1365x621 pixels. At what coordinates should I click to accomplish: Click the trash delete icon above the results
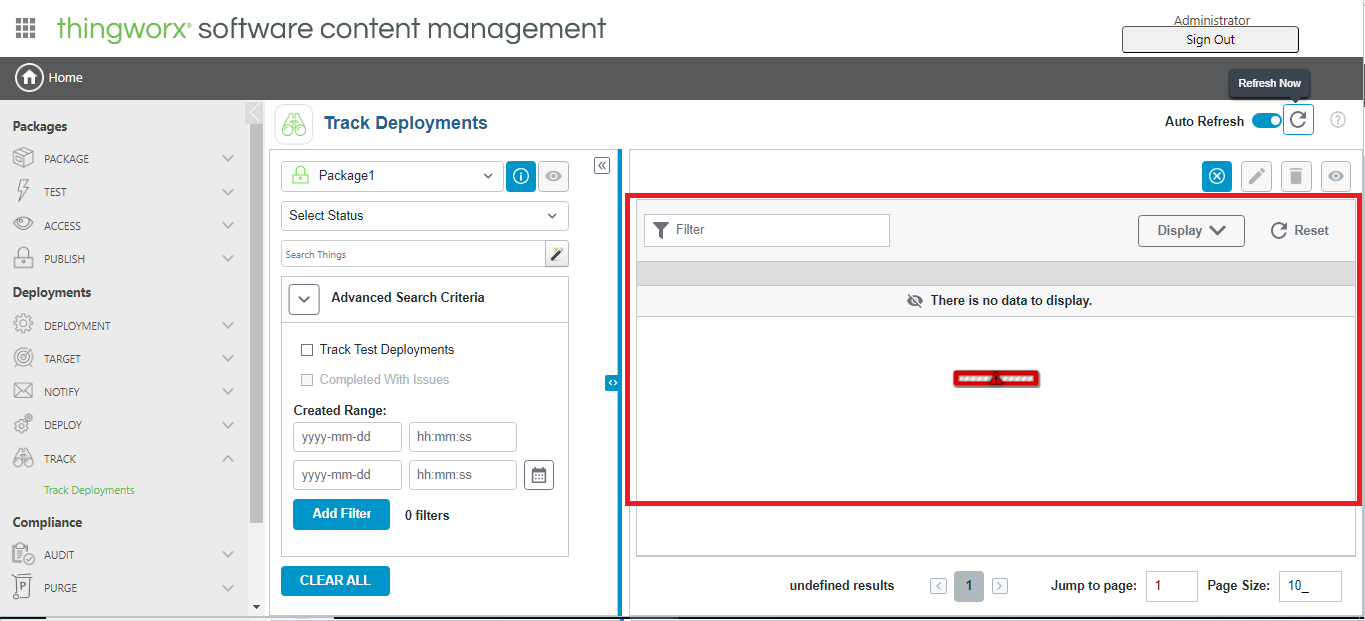pyautogui.click(x=1295, y=176)
